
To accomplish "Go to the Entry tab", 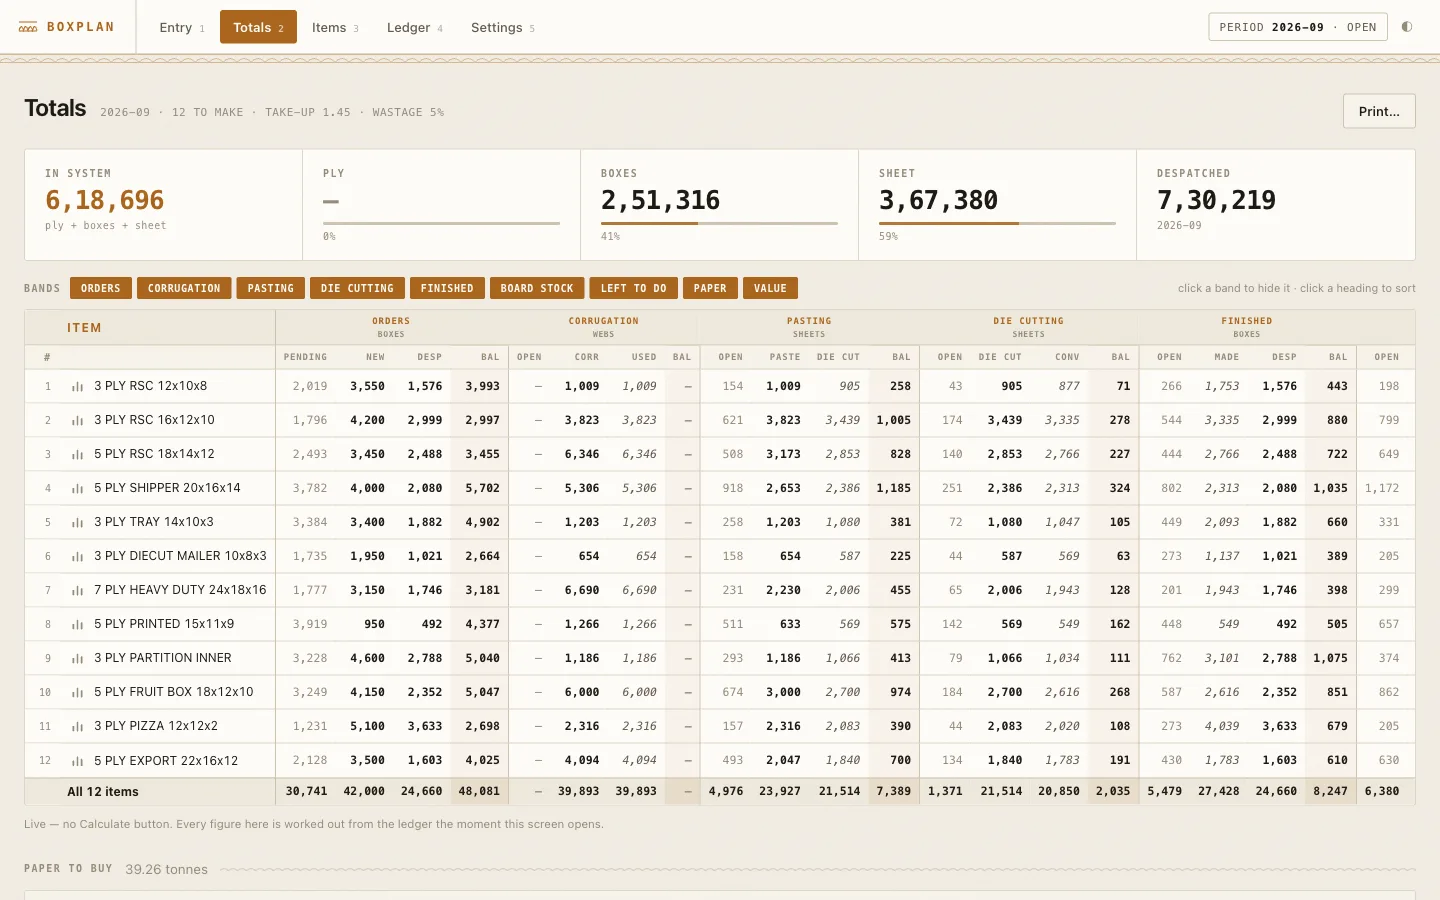I will (x=182, y=27).
